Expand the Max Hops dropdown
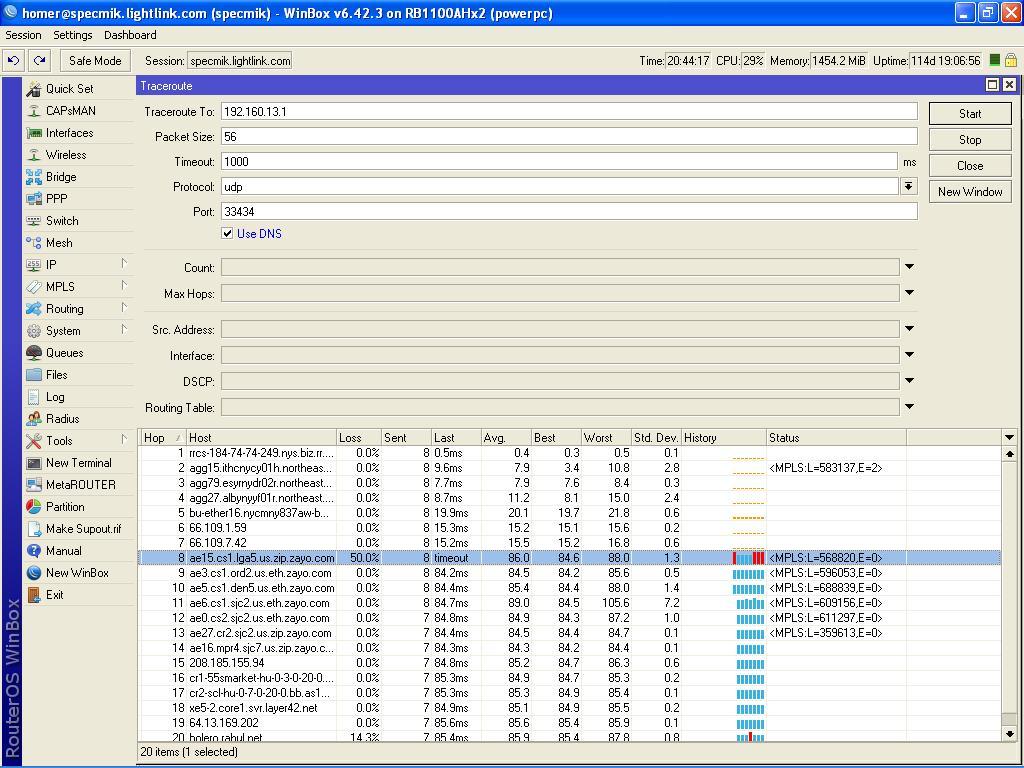The width and height of the screenshot is (1024, 768). [x=908, y=291]
